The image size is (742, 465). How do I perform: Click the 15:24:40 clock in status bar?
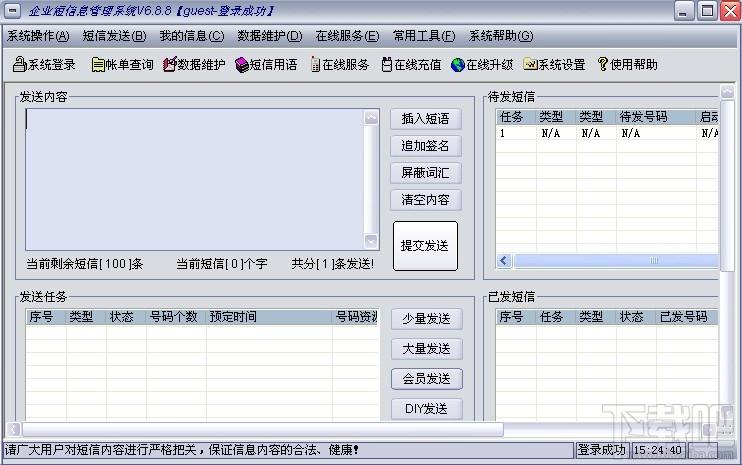[x=658, y=450]
